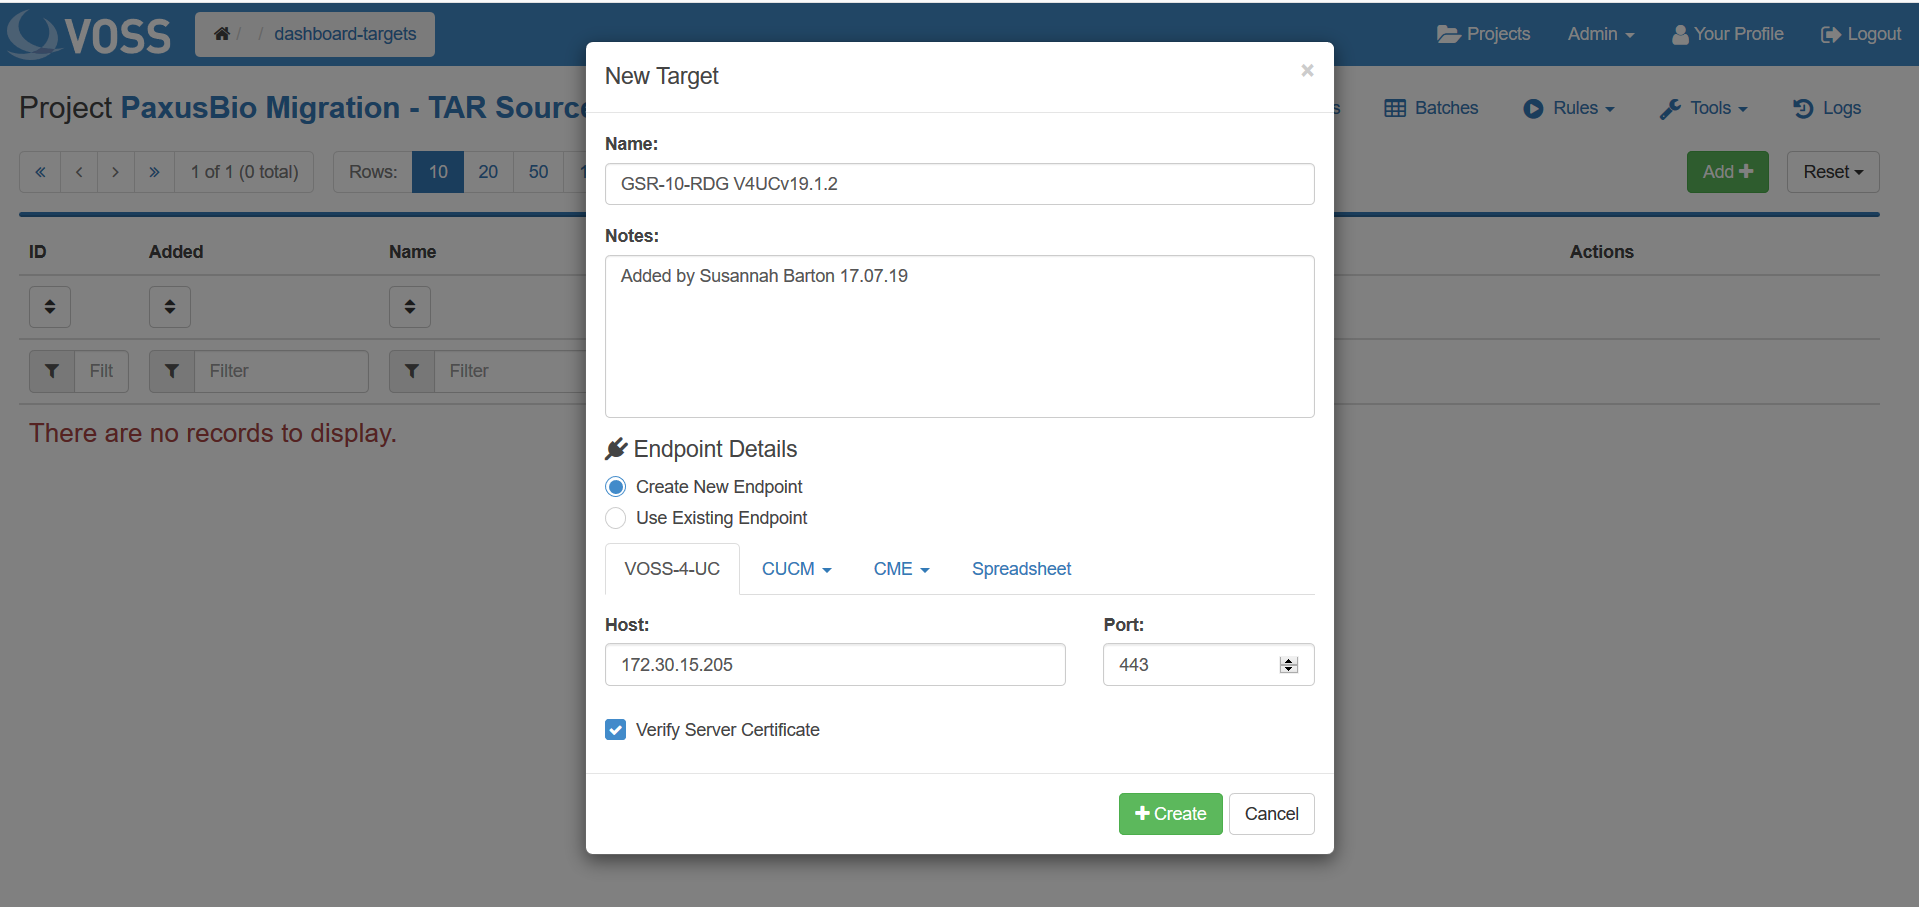Cancel the New Target dialog
Viewport: 1919px width, 907px height.
pos(1271,814)
